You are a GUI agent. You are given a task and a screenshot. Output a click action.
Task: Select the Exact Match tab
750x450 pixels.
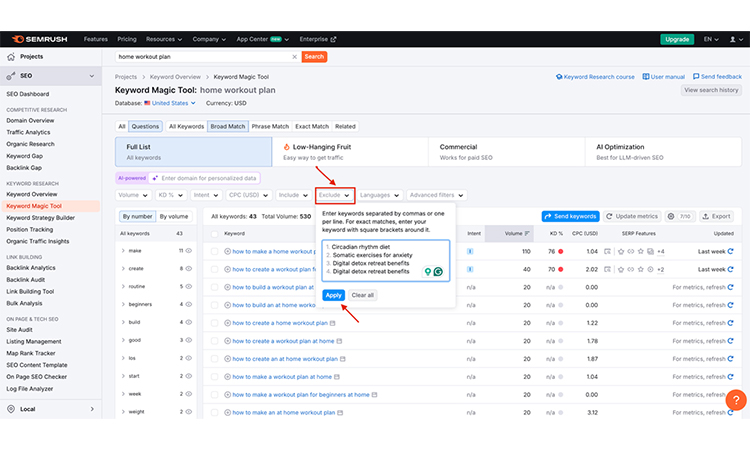(x=312, y=126)
